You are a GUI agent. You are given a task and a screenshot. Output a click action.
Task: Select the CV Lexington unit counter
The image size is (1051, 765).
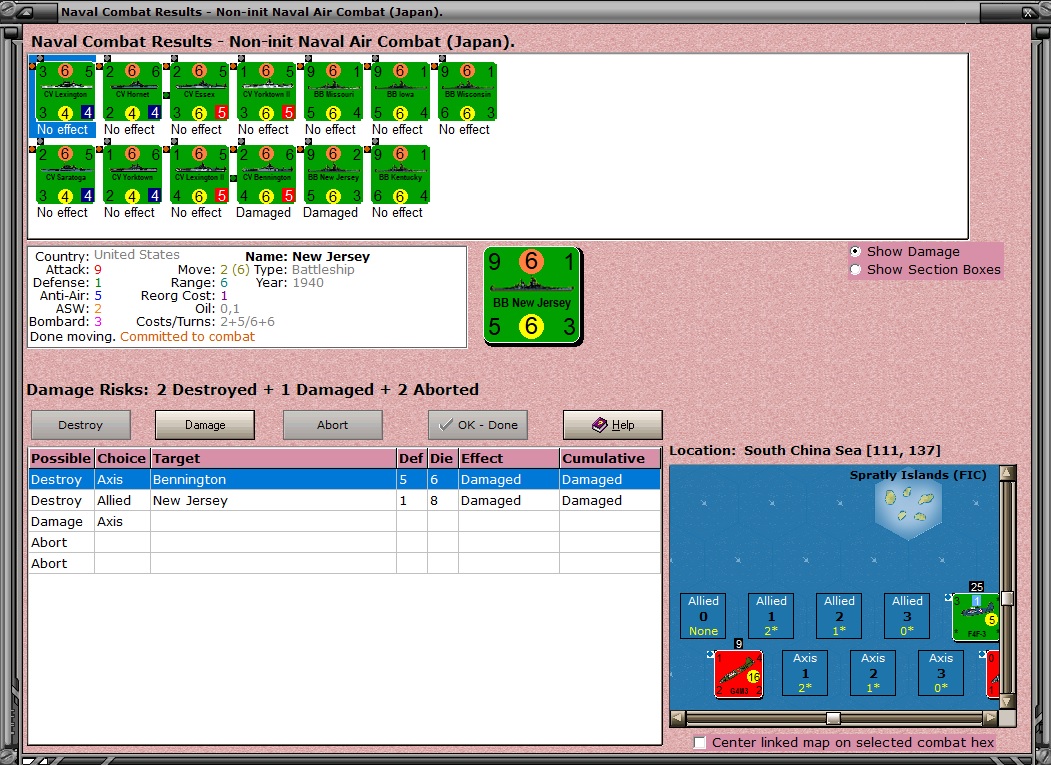click(65, 91)
